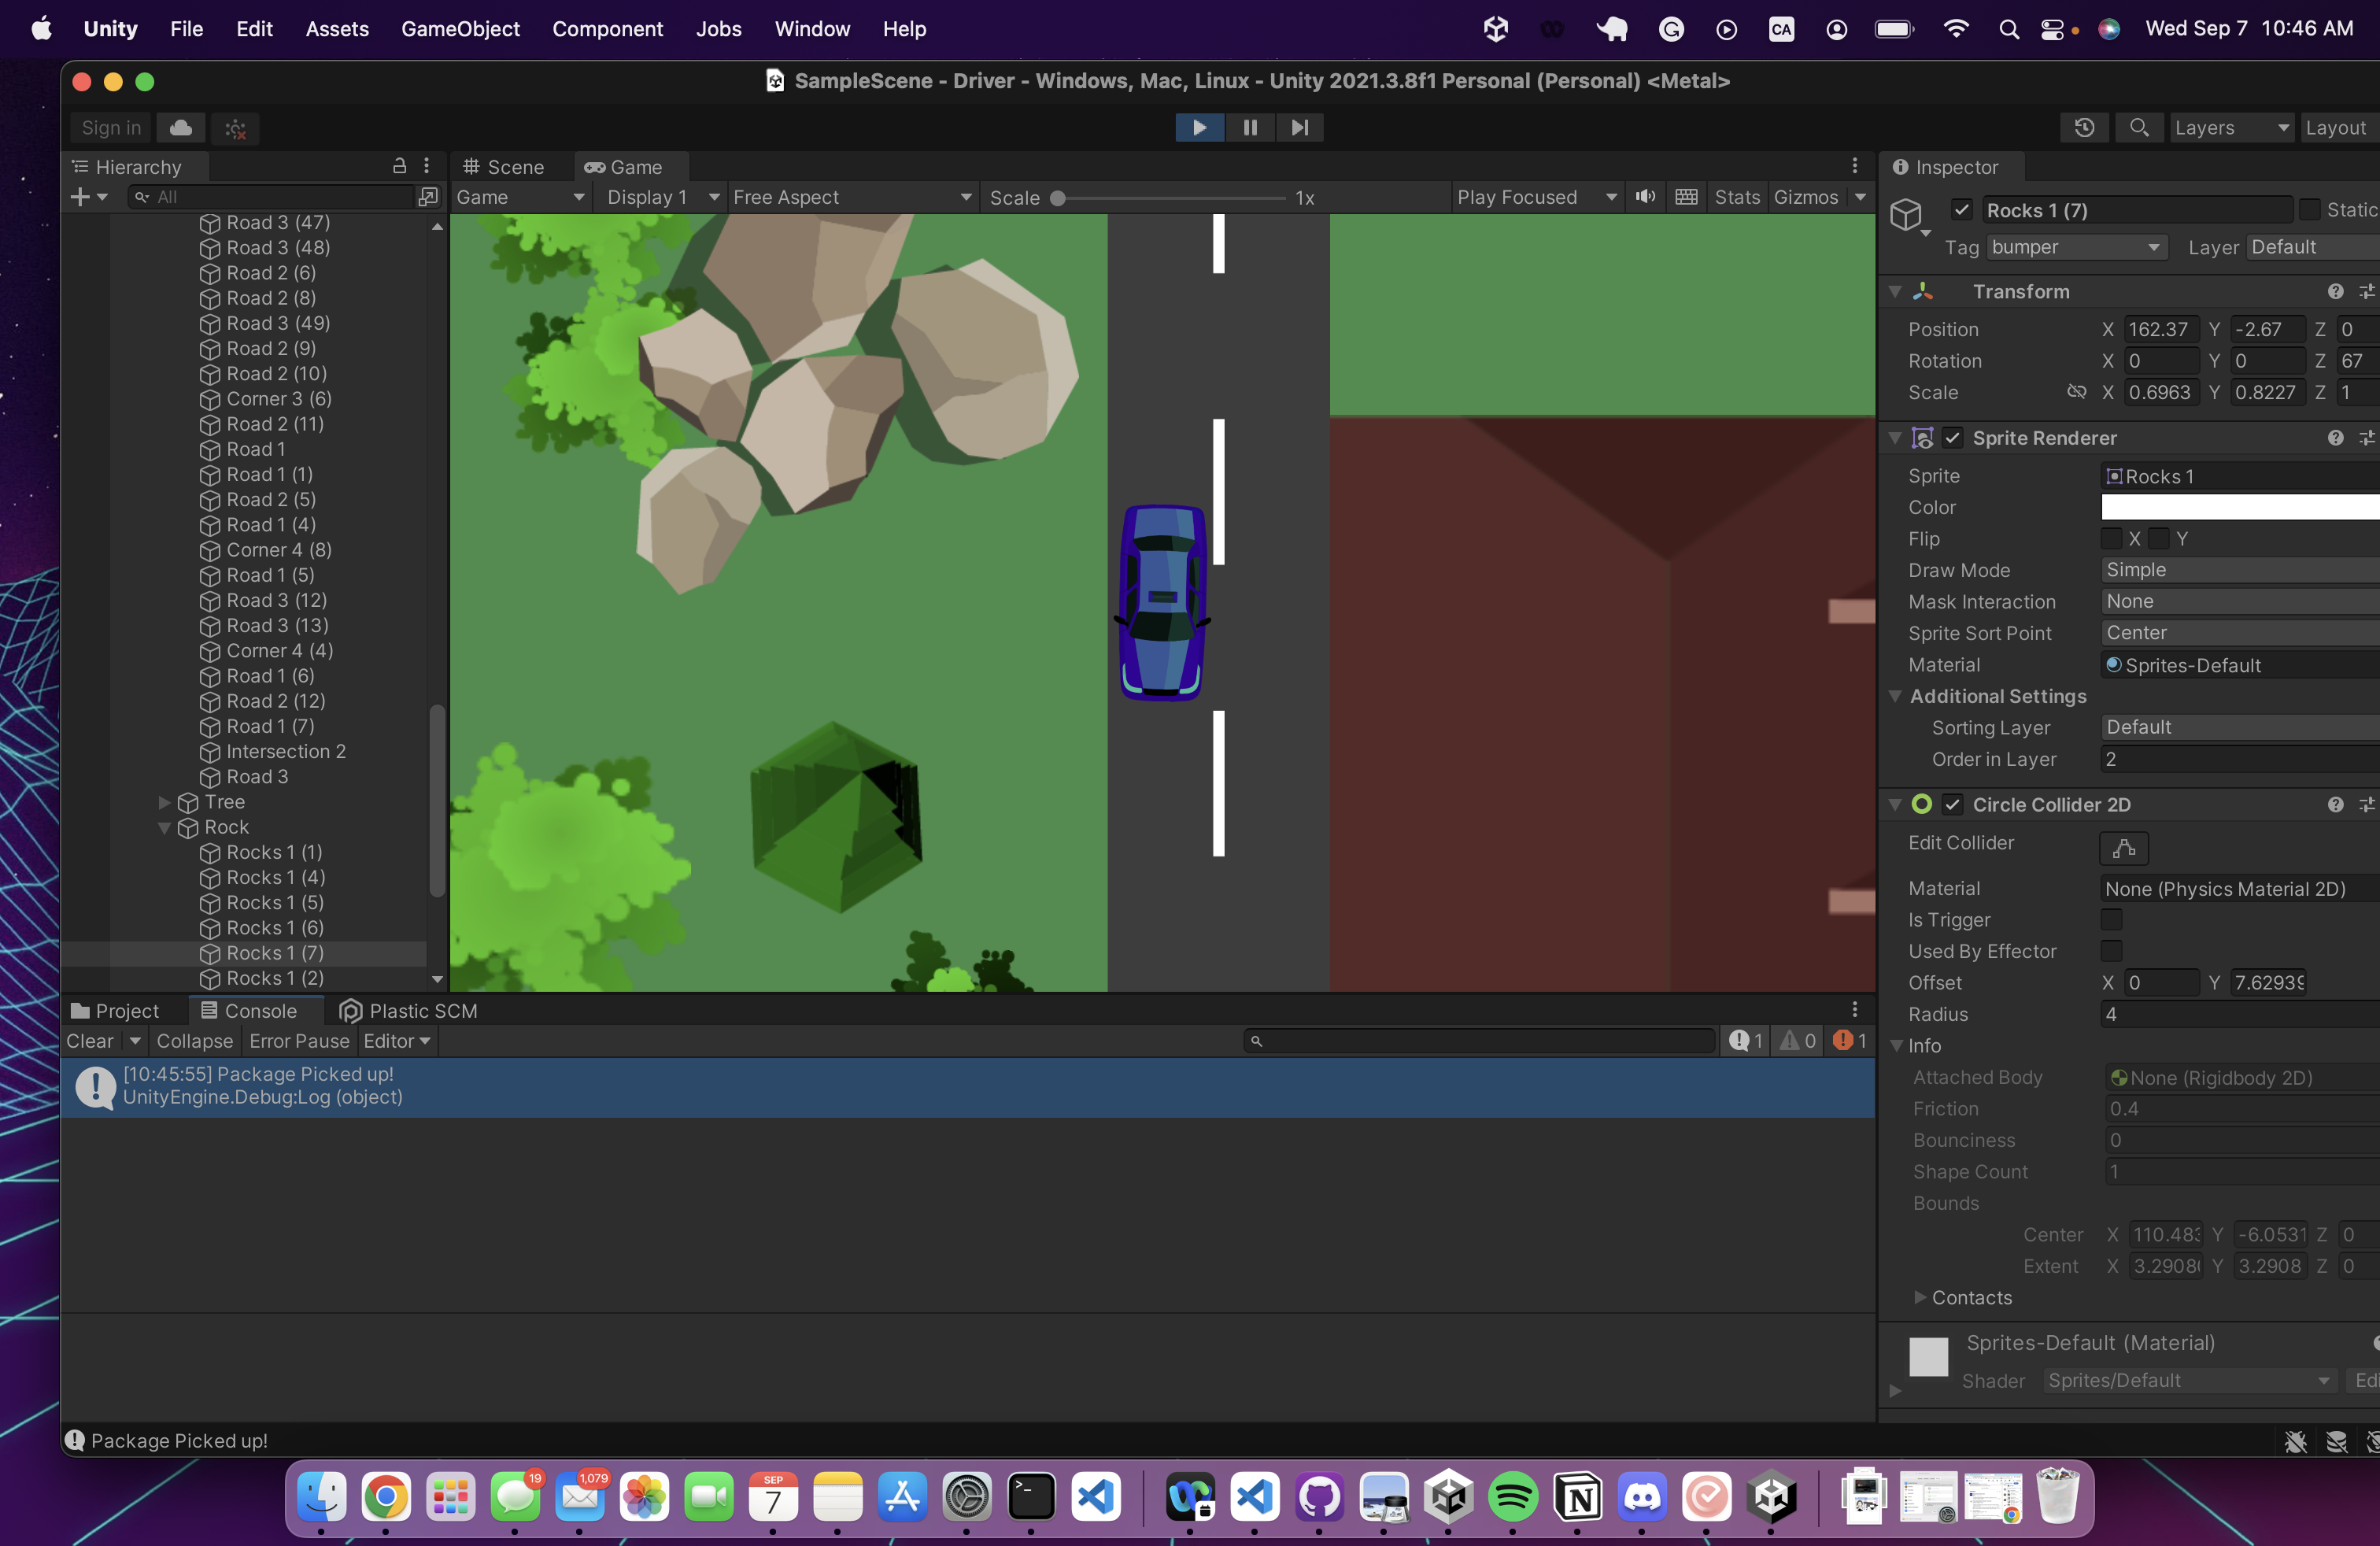Open the cloud services icon
This screenshot has height=1546, width=2380.
[181, 127]
